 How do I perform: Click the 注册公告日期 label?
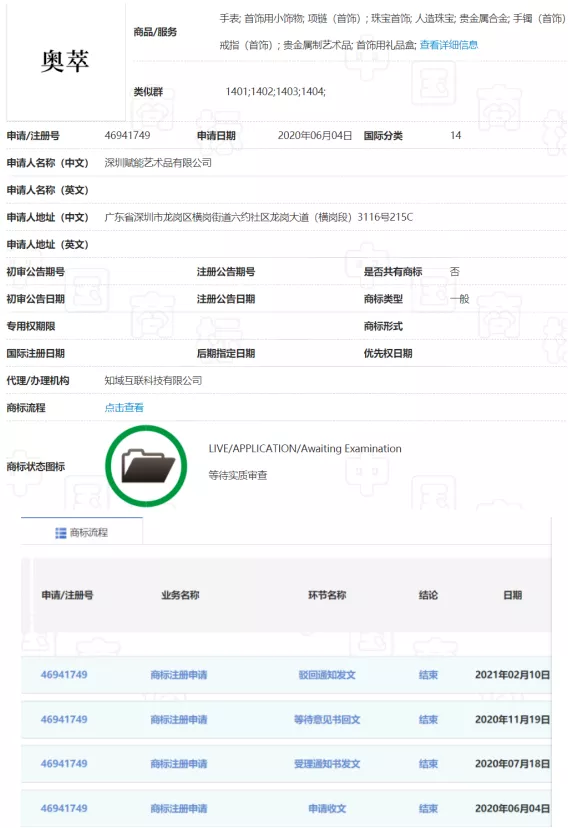[226, 299]
